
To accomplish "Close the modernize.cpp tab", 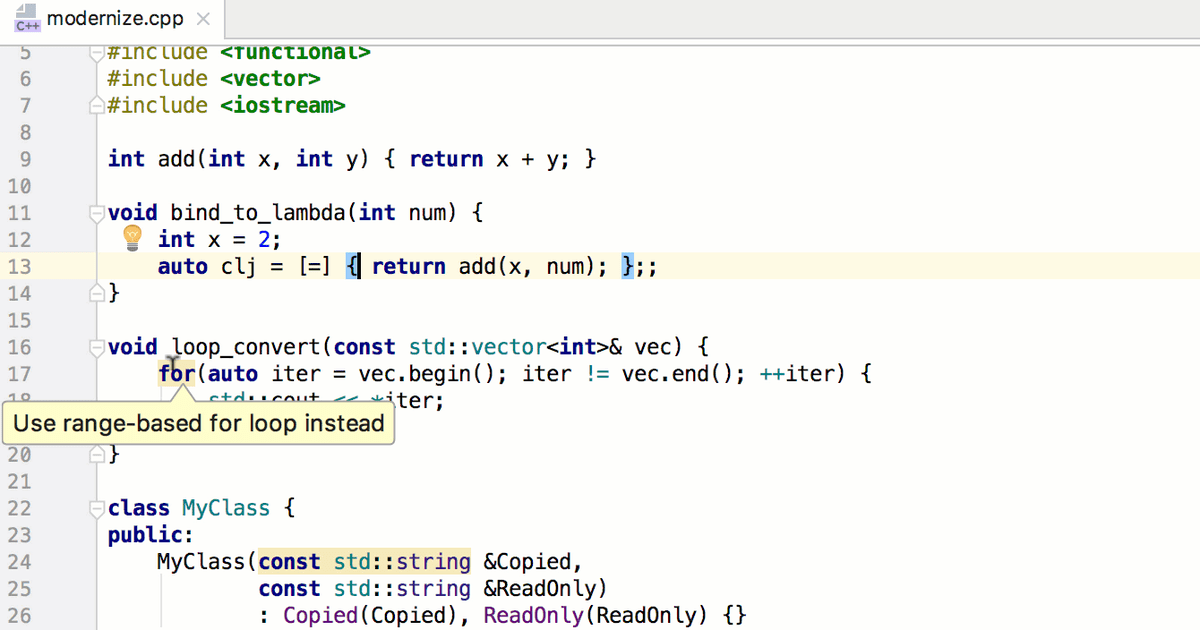I will (203, 19).
